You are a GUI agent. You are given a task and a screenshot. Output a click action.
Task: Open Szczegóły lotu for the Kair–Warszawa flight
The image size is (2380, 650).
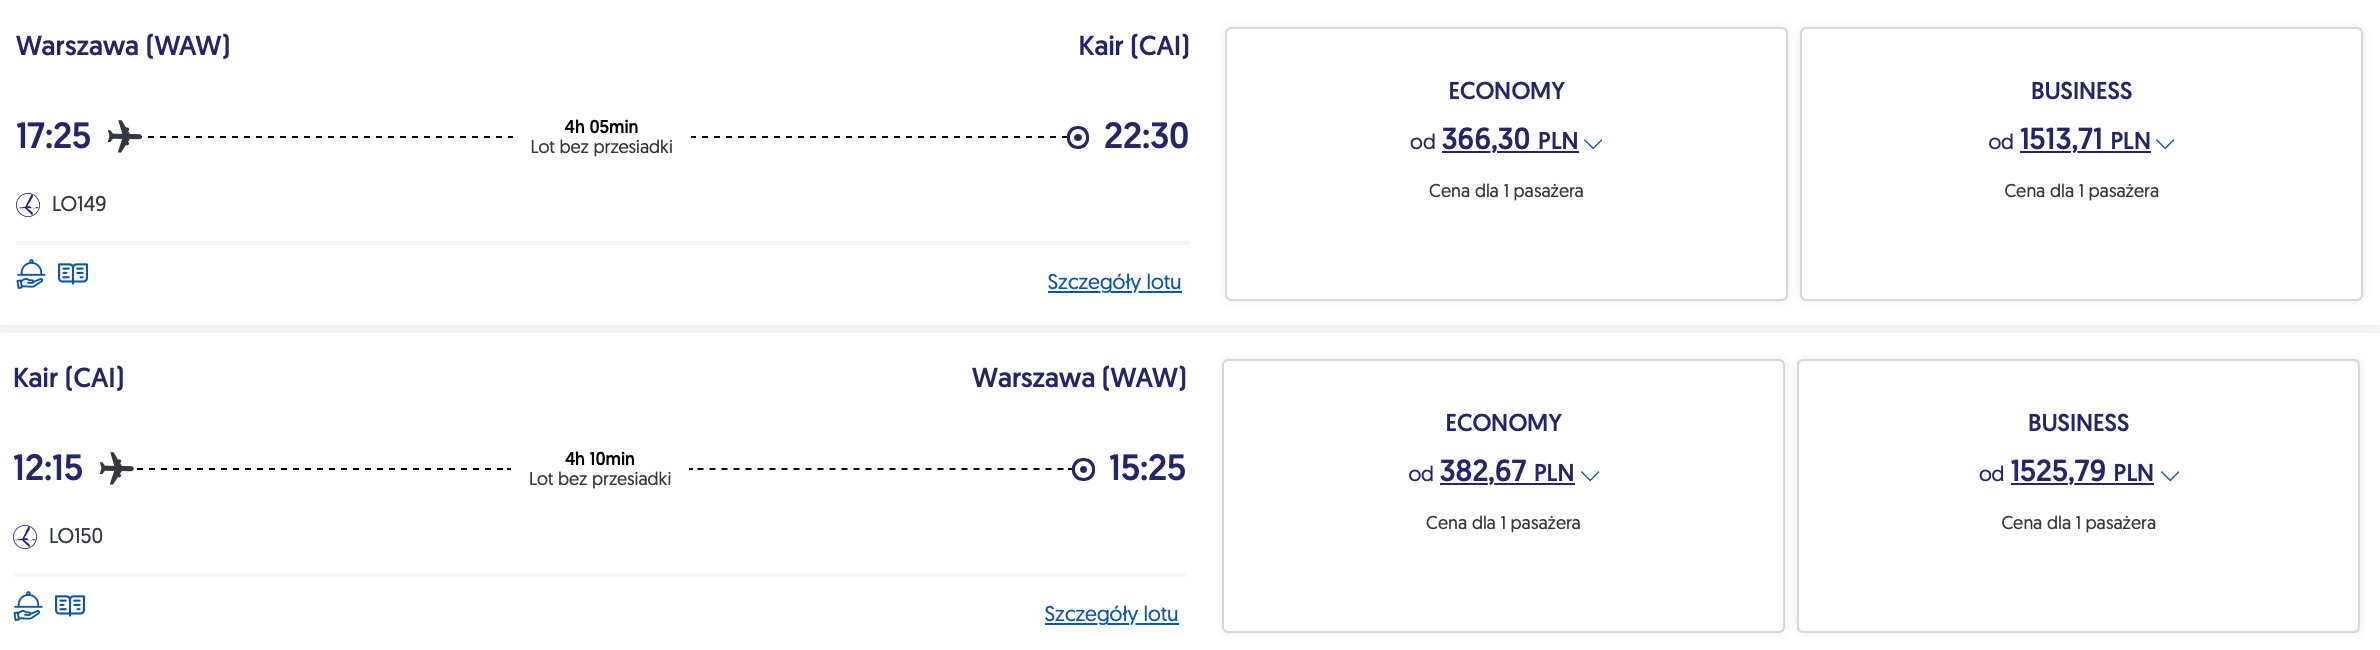pos(1111,614)
